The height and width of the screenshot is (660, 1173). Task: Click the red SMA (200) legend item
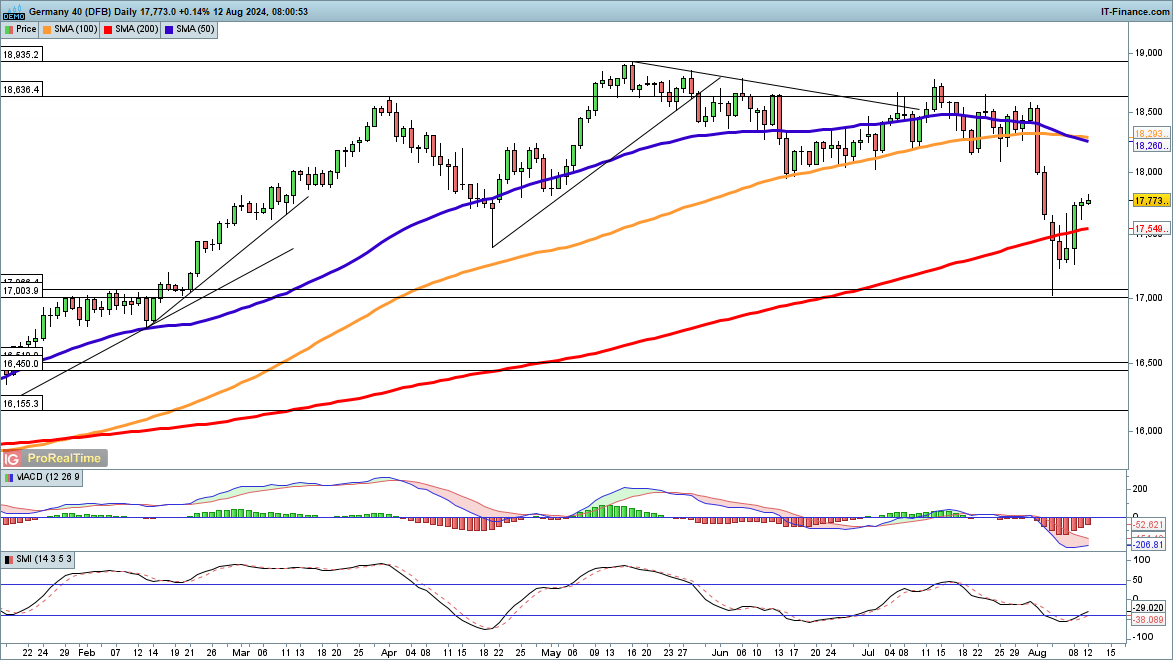pyautogui.click(x=129, y=30)
